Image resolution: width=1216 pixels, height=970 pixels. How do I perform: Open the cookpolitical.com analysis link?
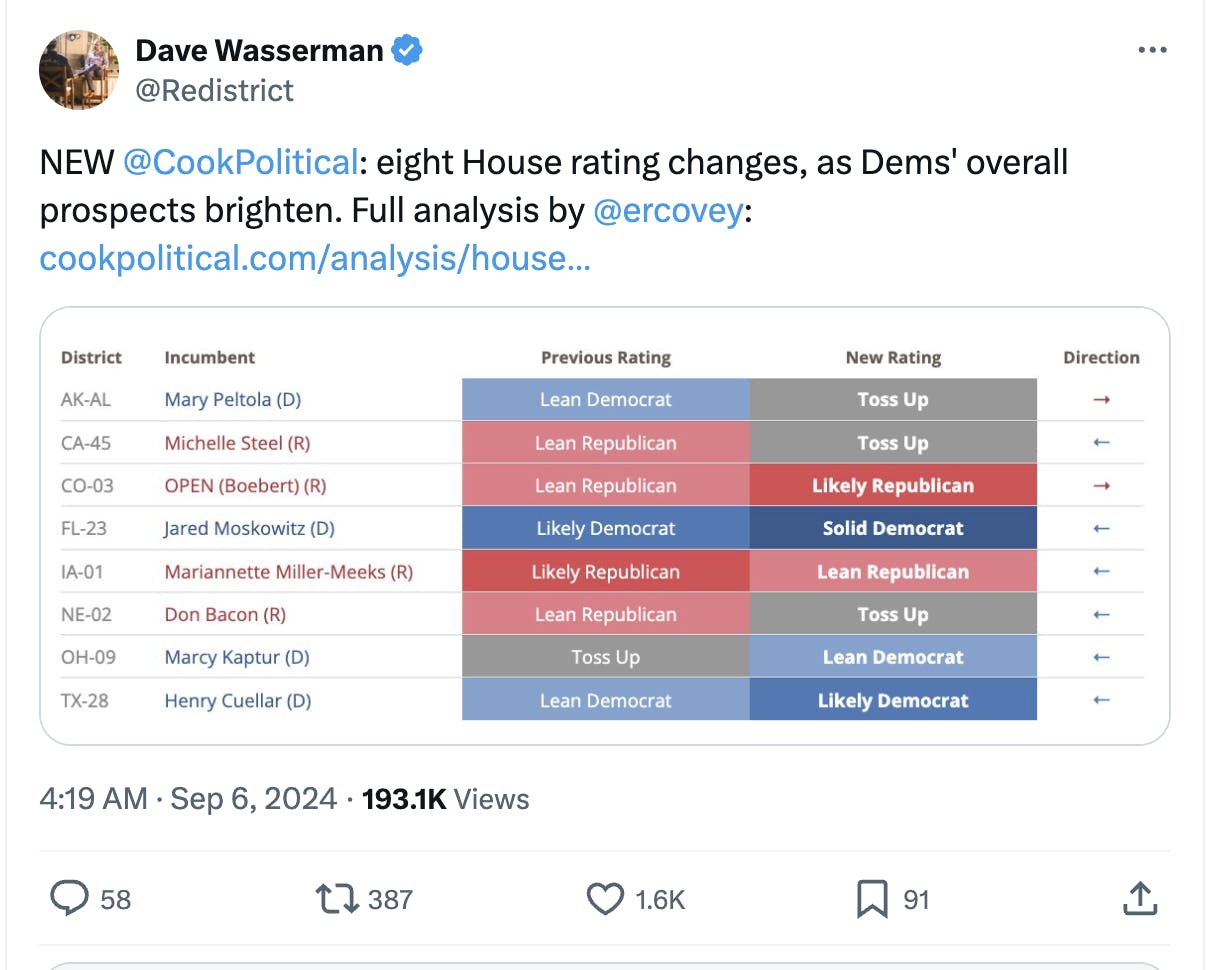(x=315, y=258)
